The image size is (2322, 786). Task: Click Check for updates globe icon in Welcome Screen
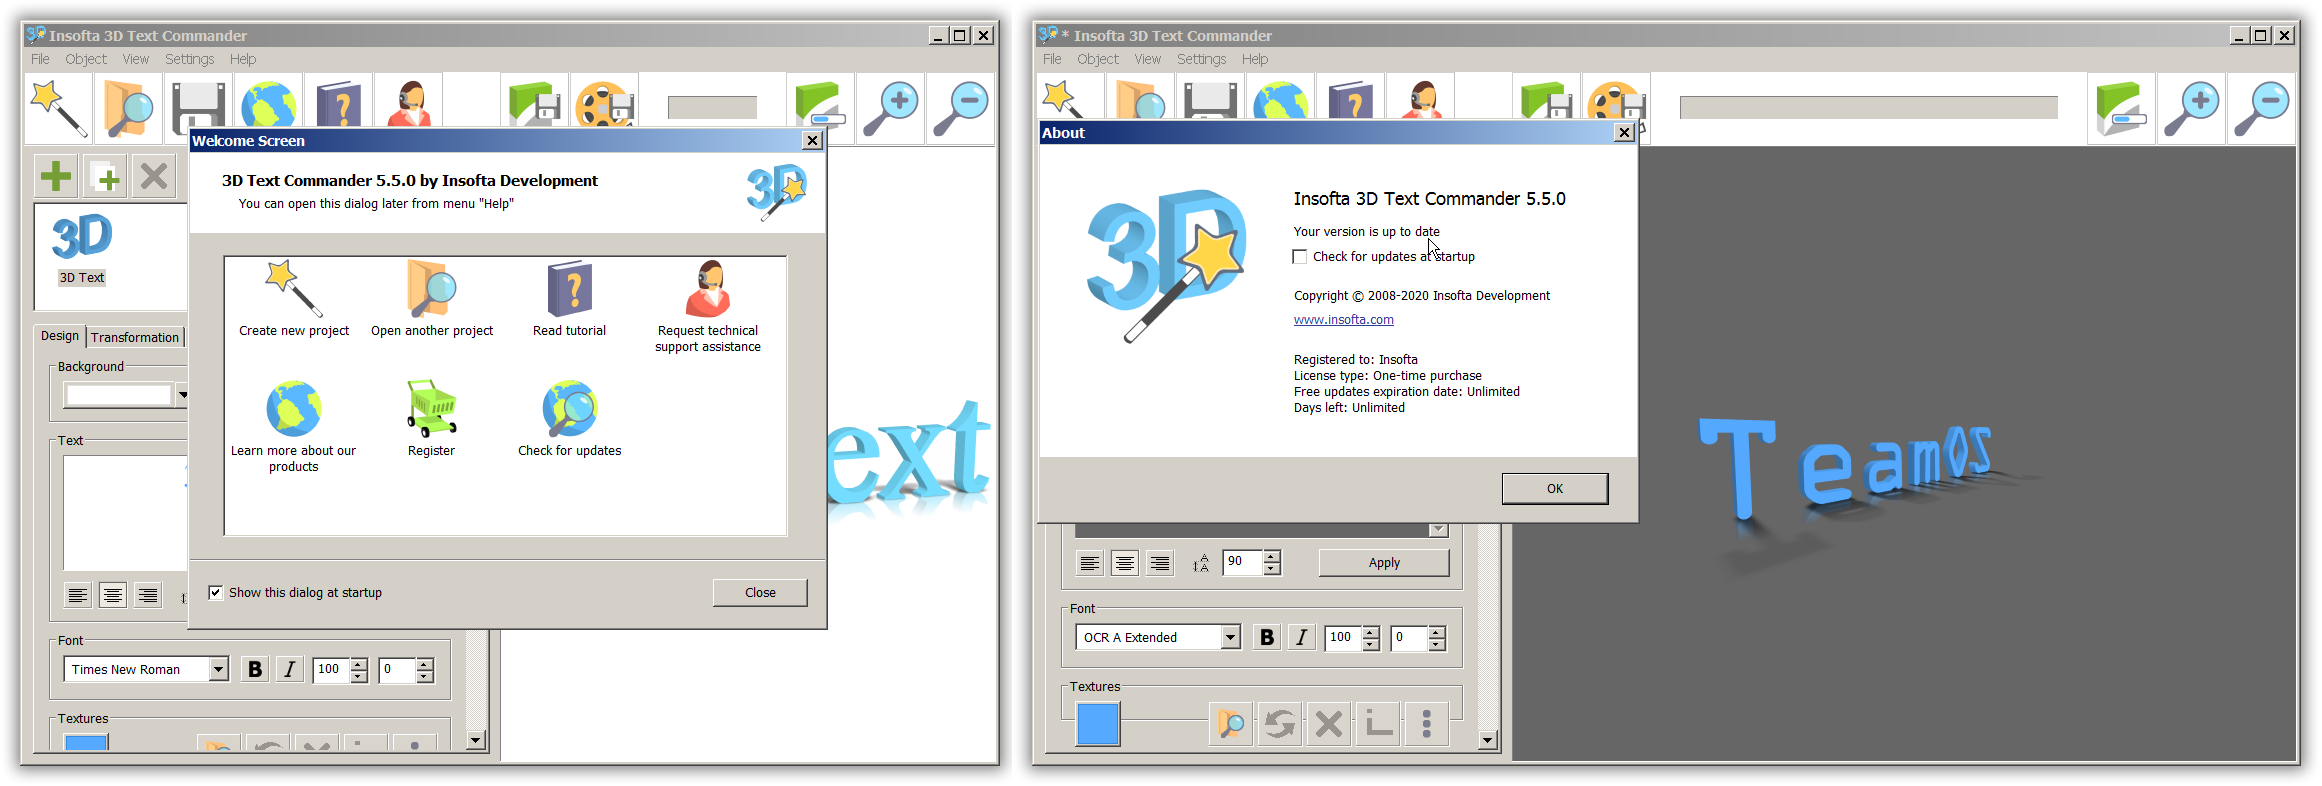coord(570,408)
